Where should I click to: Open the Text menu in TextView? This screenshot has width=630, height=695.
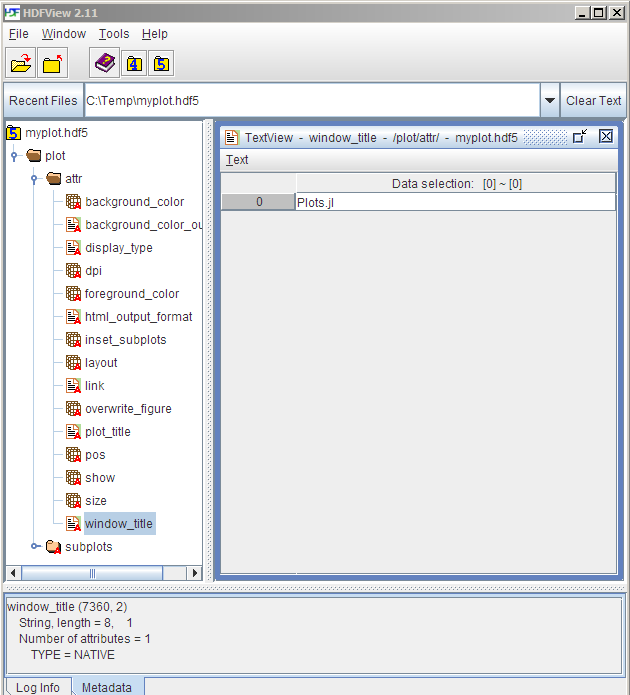[x=237, y=160]
